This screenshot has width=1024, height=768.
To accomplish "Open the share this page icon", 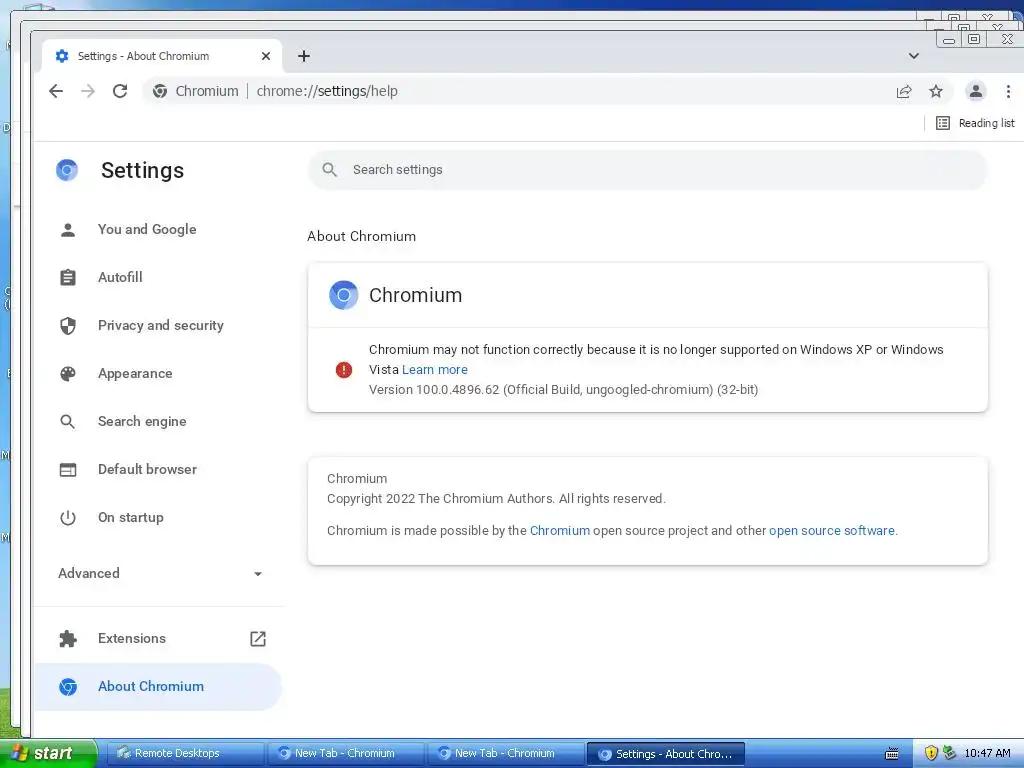I will (x=904, y=91).
